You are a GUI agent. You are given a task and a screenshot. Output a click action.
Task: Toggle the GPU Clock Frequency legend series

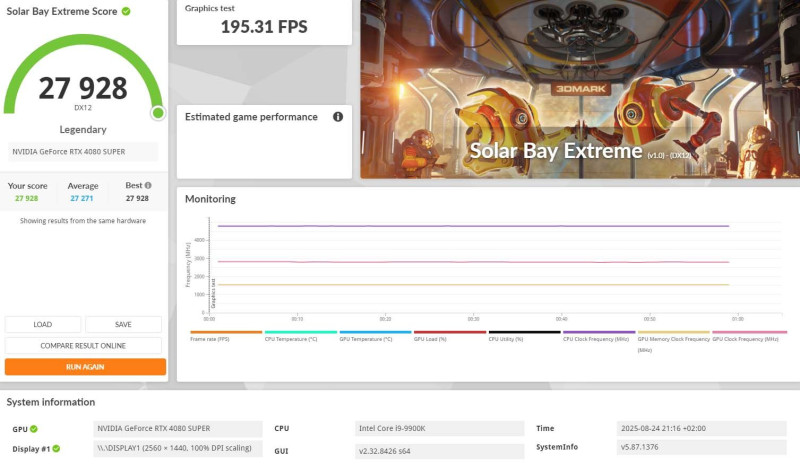click(749, 336)
